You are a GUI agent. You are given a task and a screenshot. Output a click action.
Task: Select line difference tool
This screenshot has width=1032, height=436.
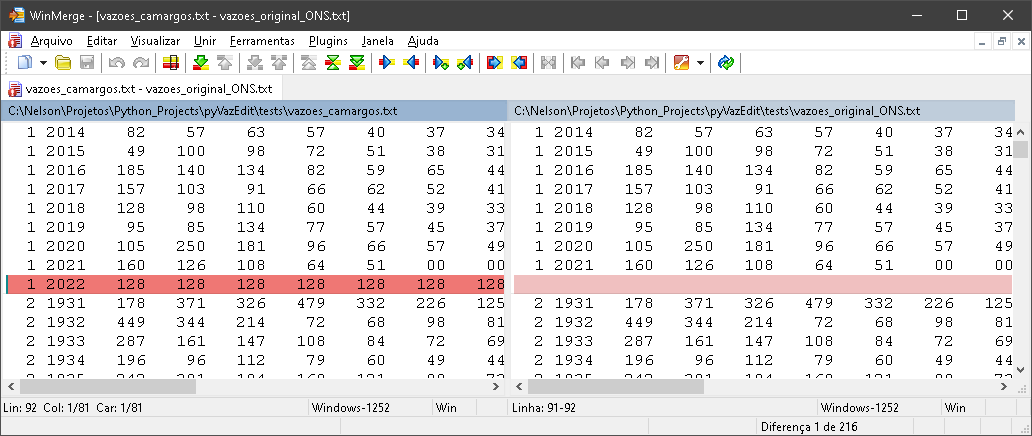click(x=170, y=63)
